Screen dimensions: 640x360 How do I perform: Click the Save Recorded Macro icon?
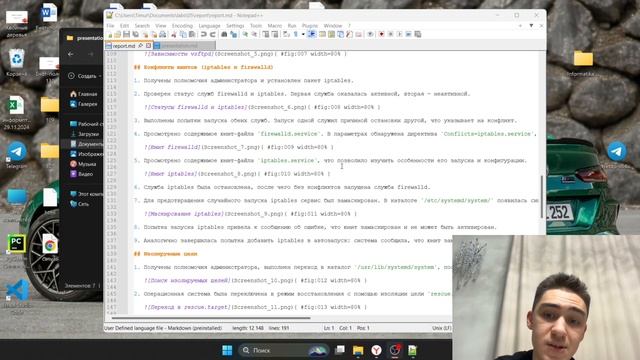point(418,34)
